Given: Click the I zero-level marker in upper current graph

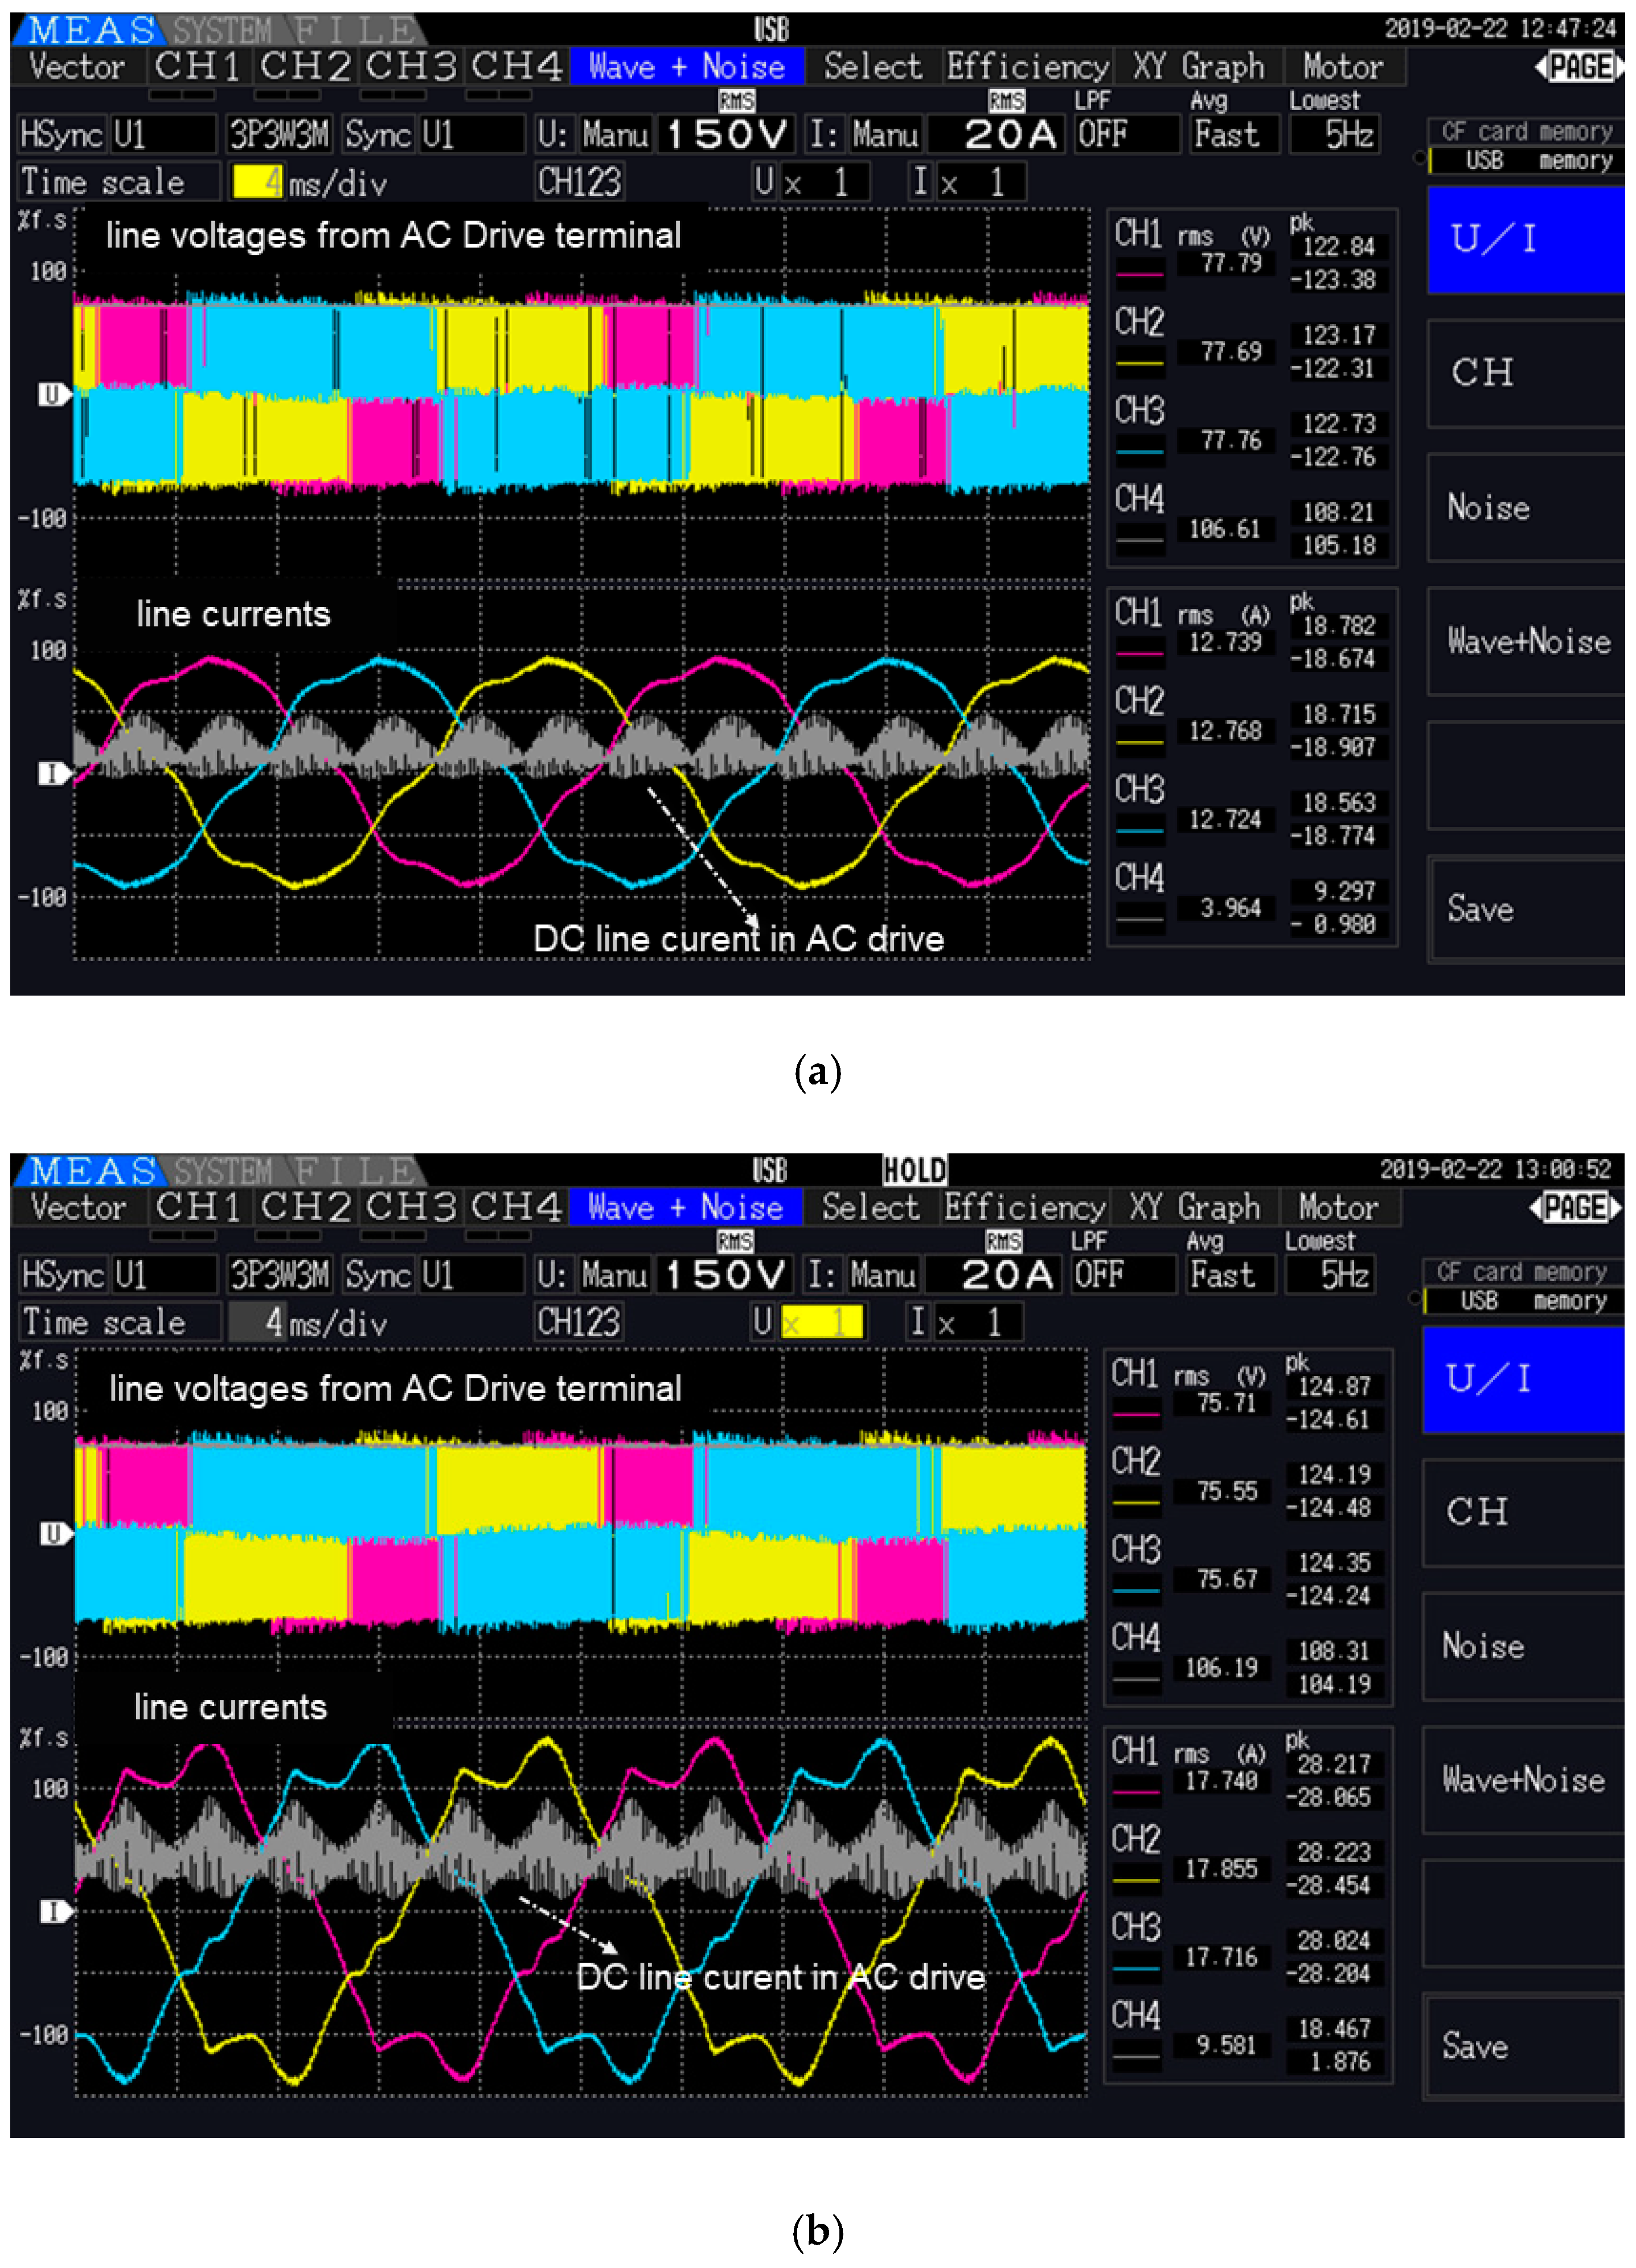Looking at the screenshot, I should point(52,773).
